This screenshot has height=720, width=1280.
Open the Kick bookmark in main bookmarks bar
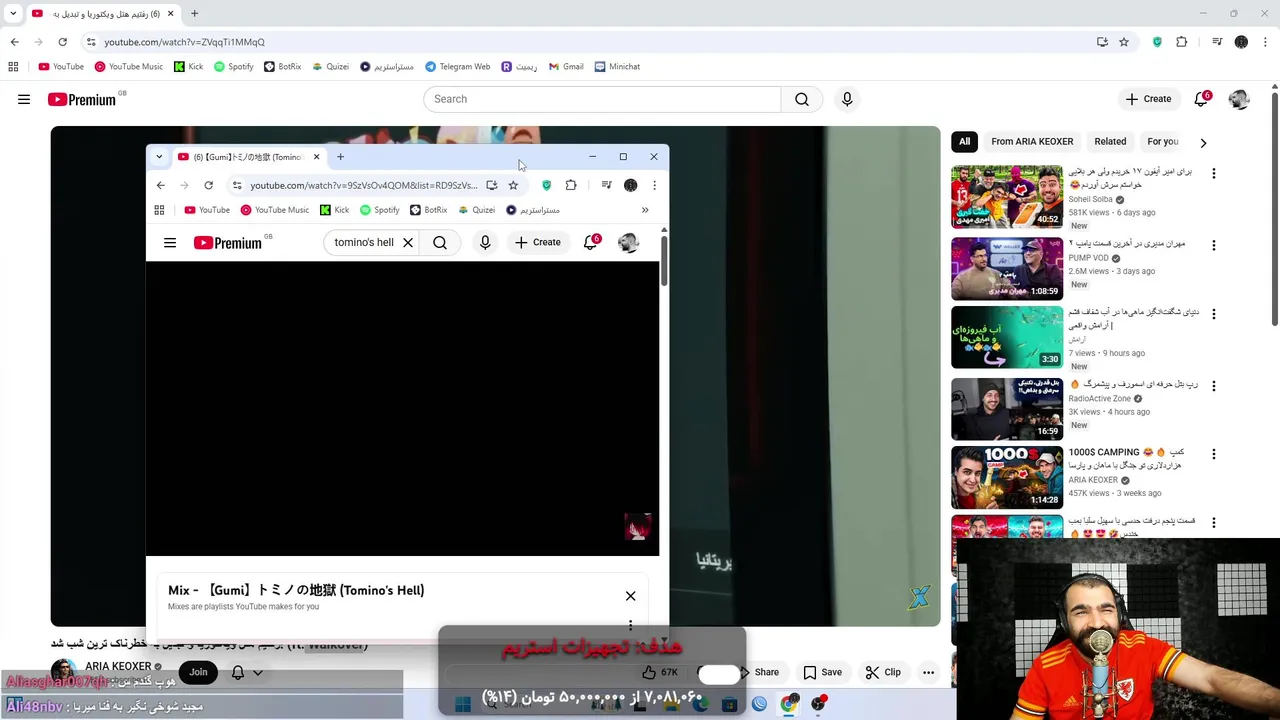(189, 67)
